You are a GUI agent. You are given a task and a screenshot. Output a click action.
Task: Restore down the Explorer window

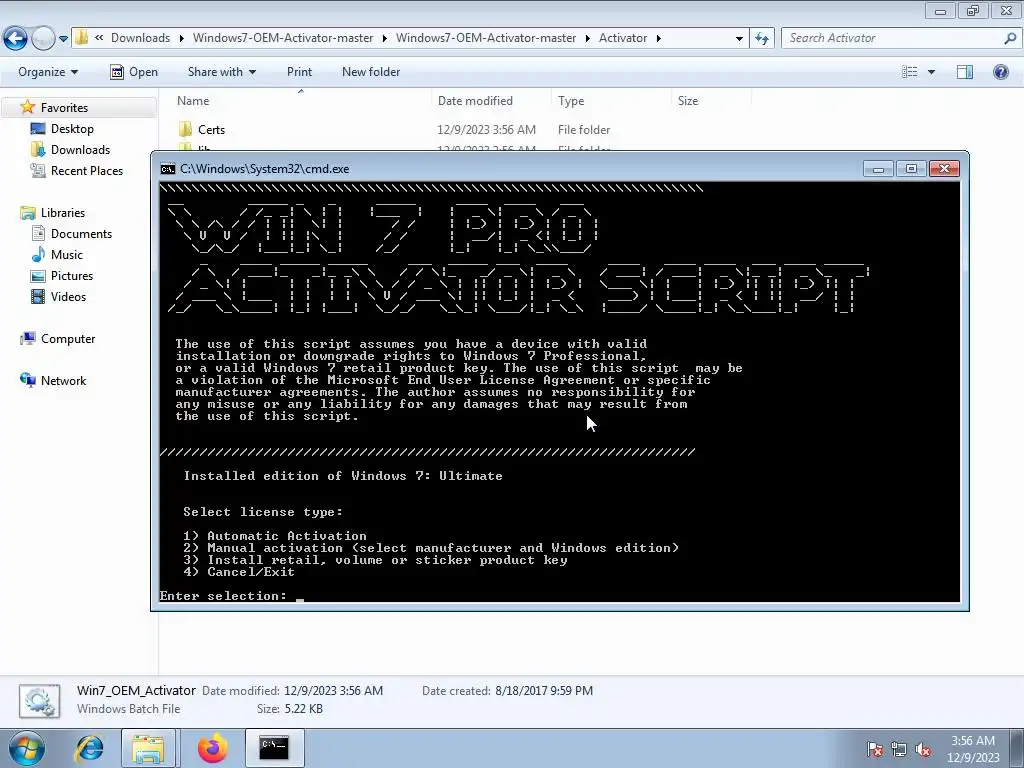coord(973,10)
